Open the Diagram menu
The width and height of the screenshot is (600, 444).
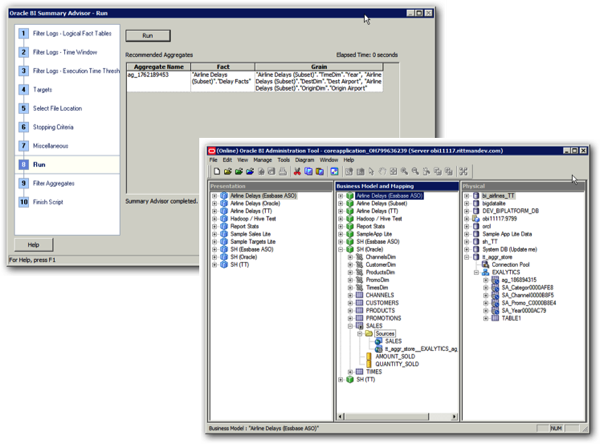click(x=305, y=160)
